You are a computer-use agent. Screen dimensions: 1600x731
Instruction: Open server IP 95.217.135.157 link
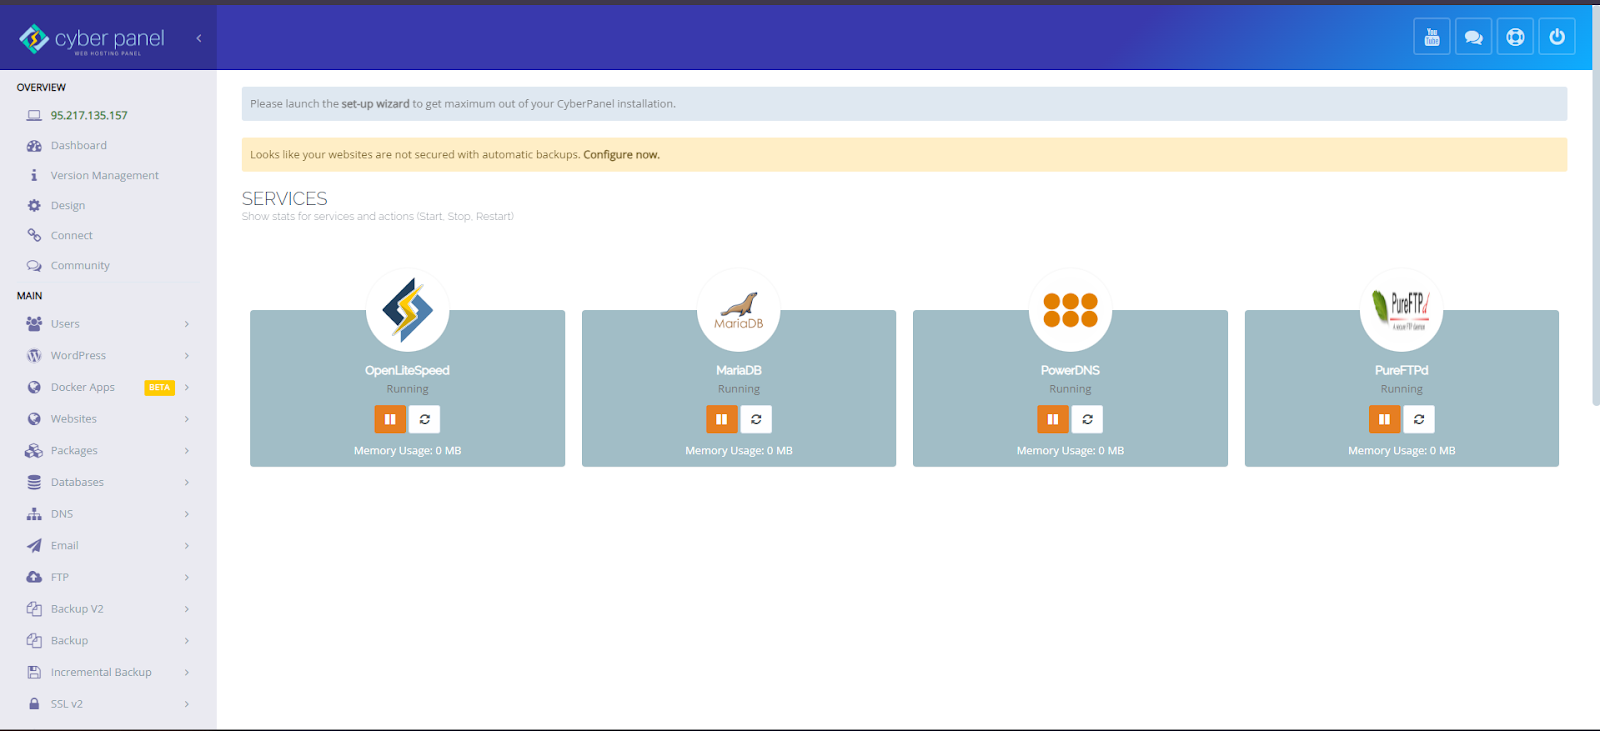click(x=89, y=115)
